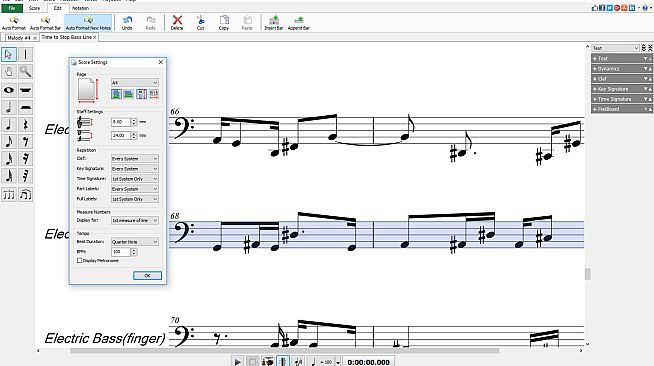Image resolution: width=654 pixels, height=366 pixels.
Task: Choose the whole note tool
Action: (9, 90)
